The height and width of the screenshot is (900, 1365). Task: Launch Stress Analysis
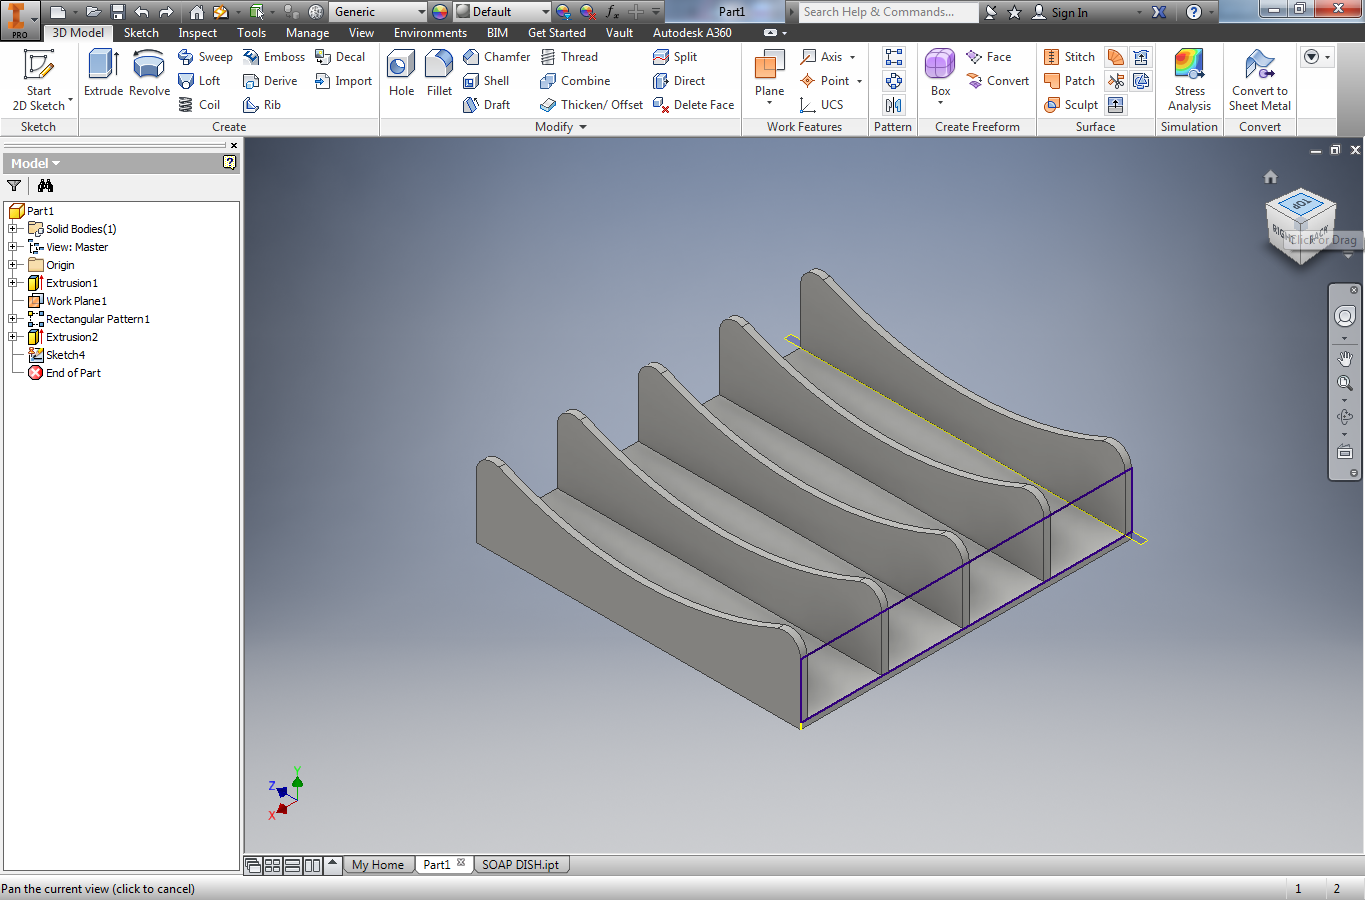(1189, 80)
